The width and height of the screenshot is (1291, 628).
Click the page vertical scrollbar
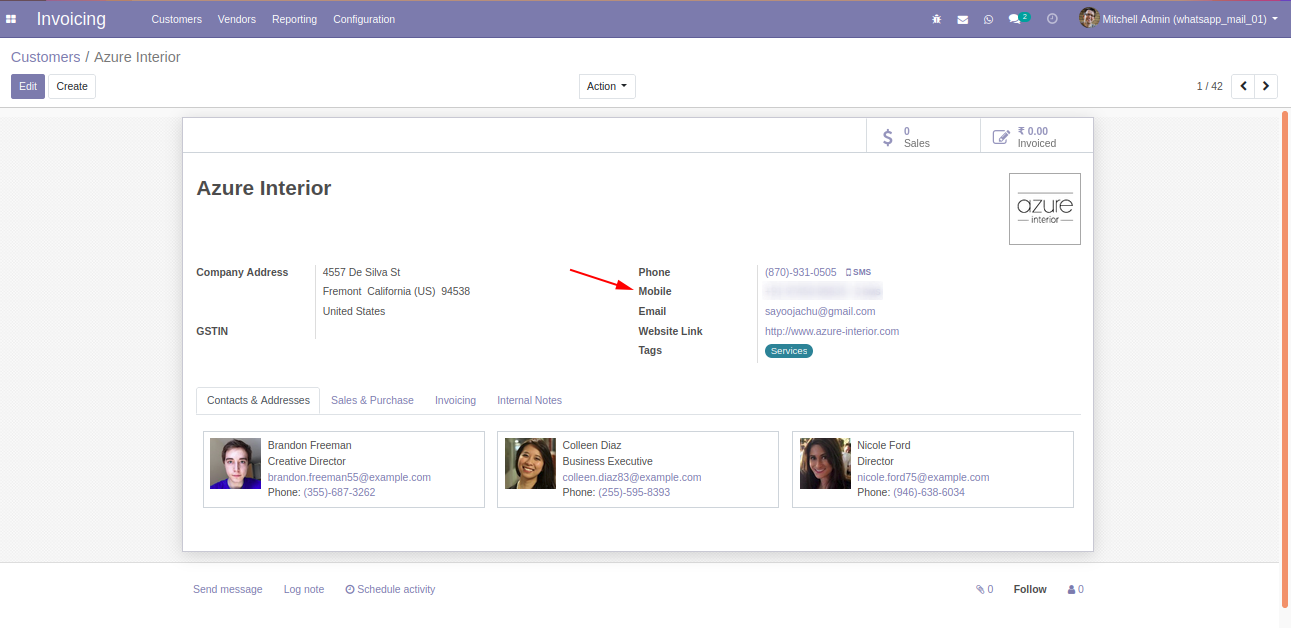coord(1285,358)
